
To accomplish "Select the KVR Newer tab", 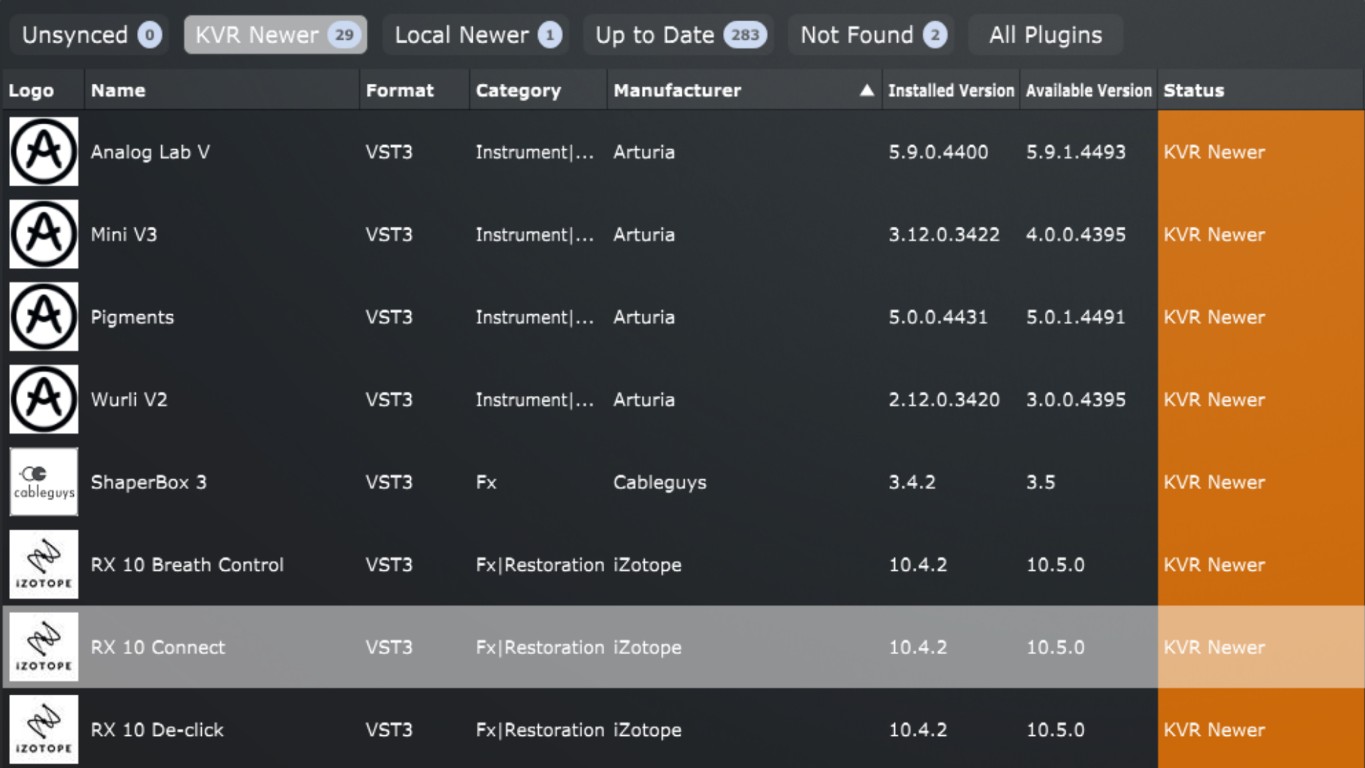I will 275,35.
